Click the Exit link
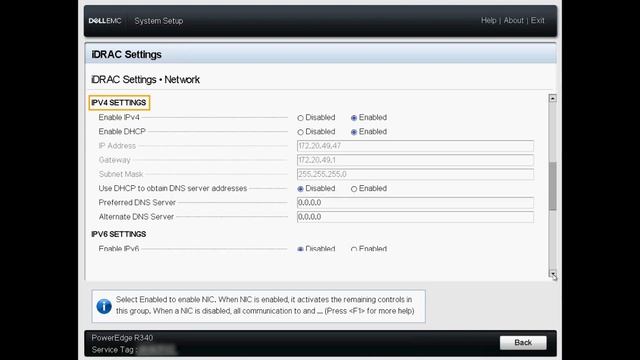The width and height of the screenshot is (640, 360). [538, 20]
